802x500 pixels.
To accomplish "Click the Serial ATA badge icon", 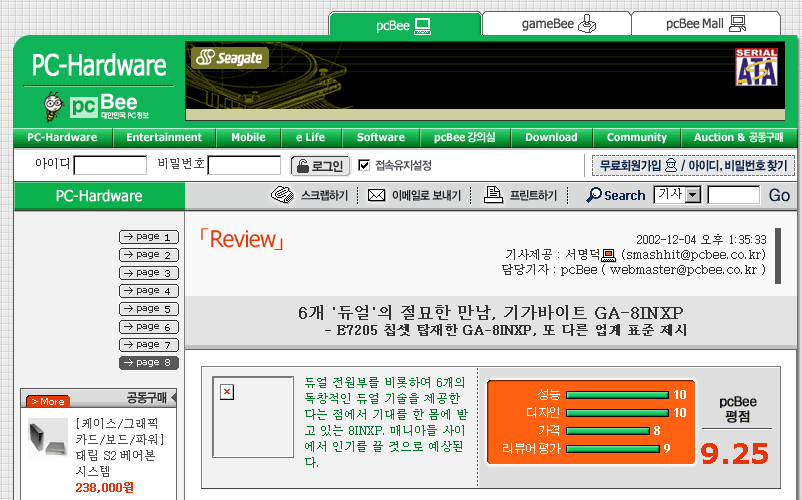I will tap(756, 68).
